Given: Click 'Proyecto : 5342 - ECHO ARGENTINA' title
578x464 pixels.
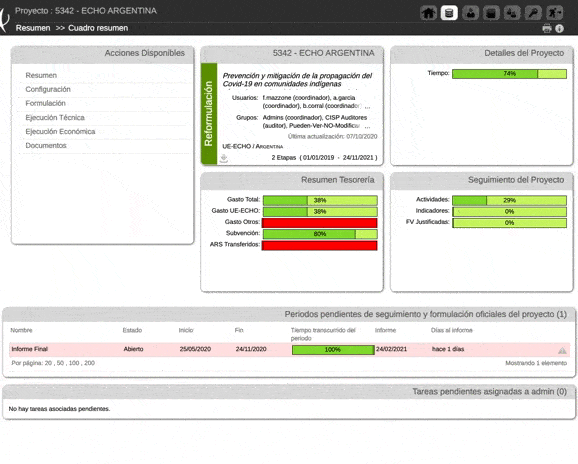Looking at the screenshot, I should (x=86, y=11).
